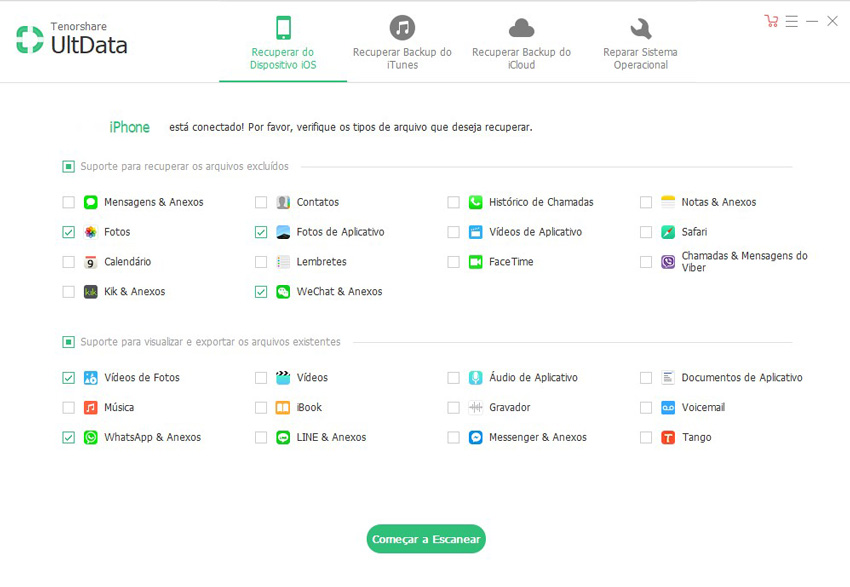Click the FaceTime camera icon
Screen dimensions: 850x587
476,262
